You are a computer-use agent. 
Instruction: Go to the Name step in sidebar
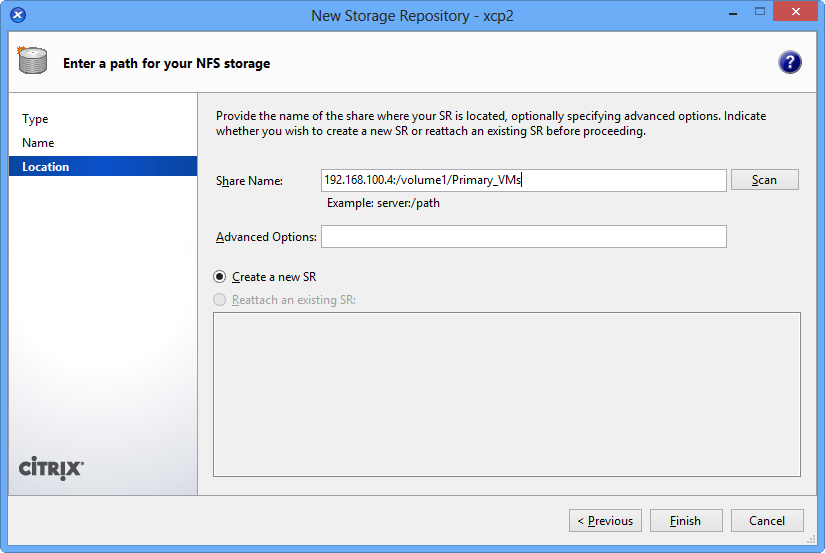38,143
